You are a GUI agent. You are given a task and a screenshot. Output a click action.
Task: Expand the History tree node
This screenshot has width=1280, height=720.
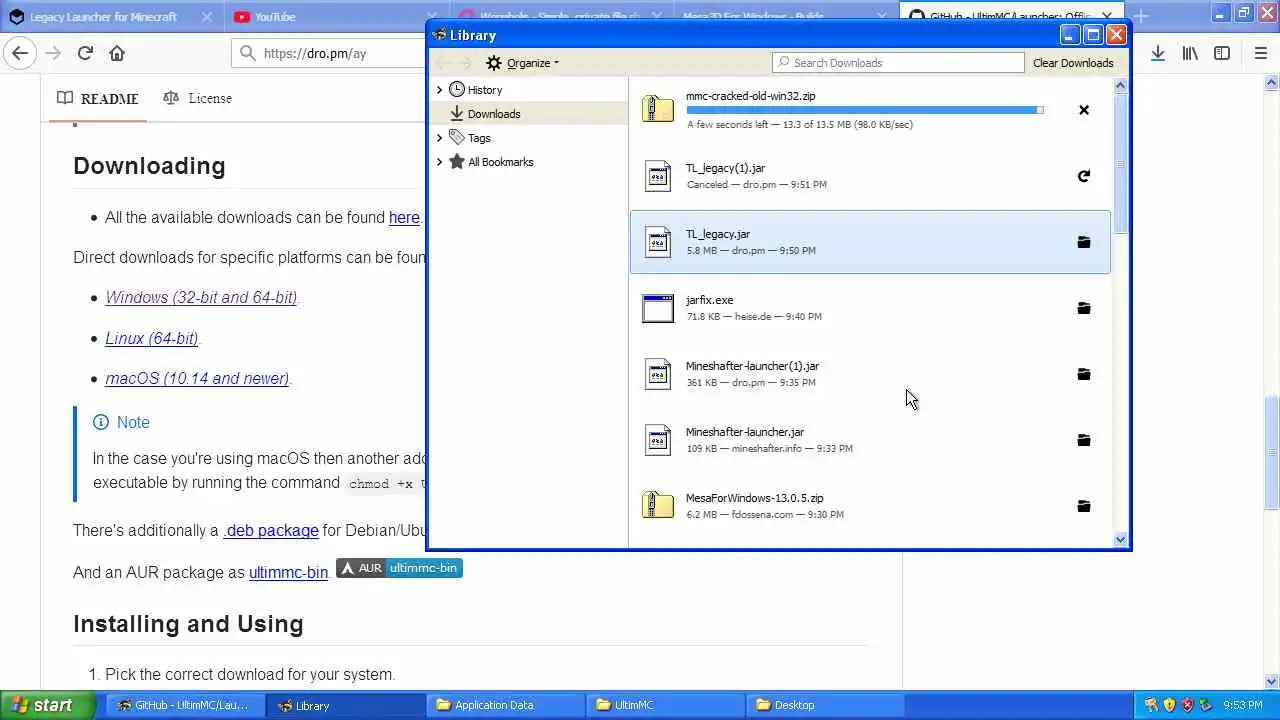pos(439,90)
